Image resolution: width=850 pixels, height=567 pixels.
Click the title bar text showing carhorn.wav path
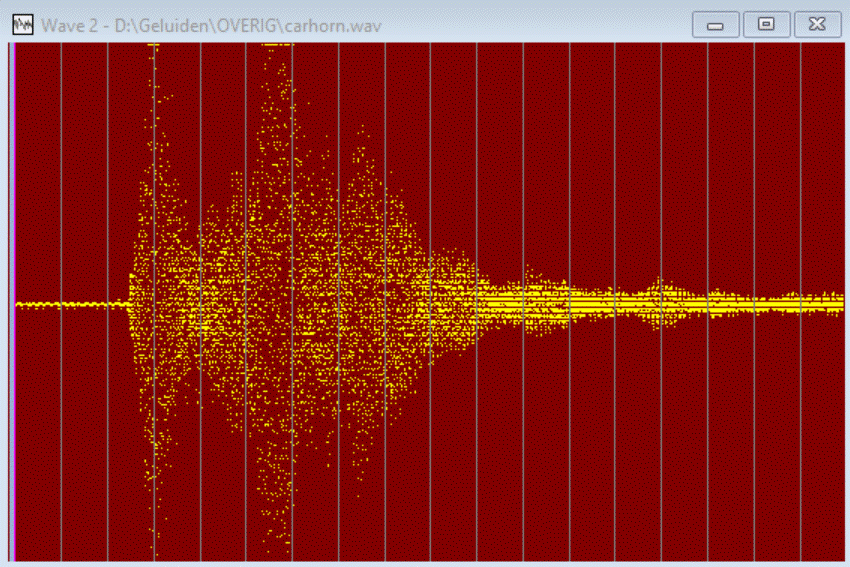click(x=210, y=24)
